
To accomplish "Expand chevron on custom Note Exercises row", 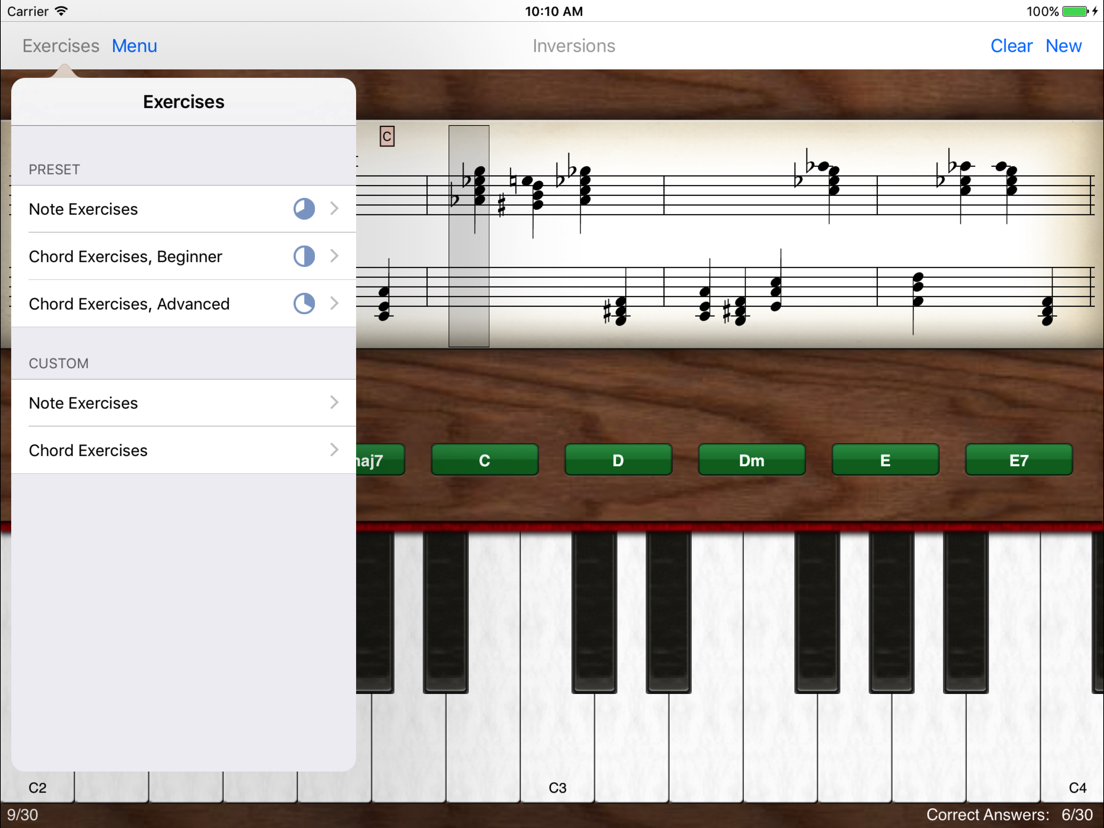I will coord(334,402).
